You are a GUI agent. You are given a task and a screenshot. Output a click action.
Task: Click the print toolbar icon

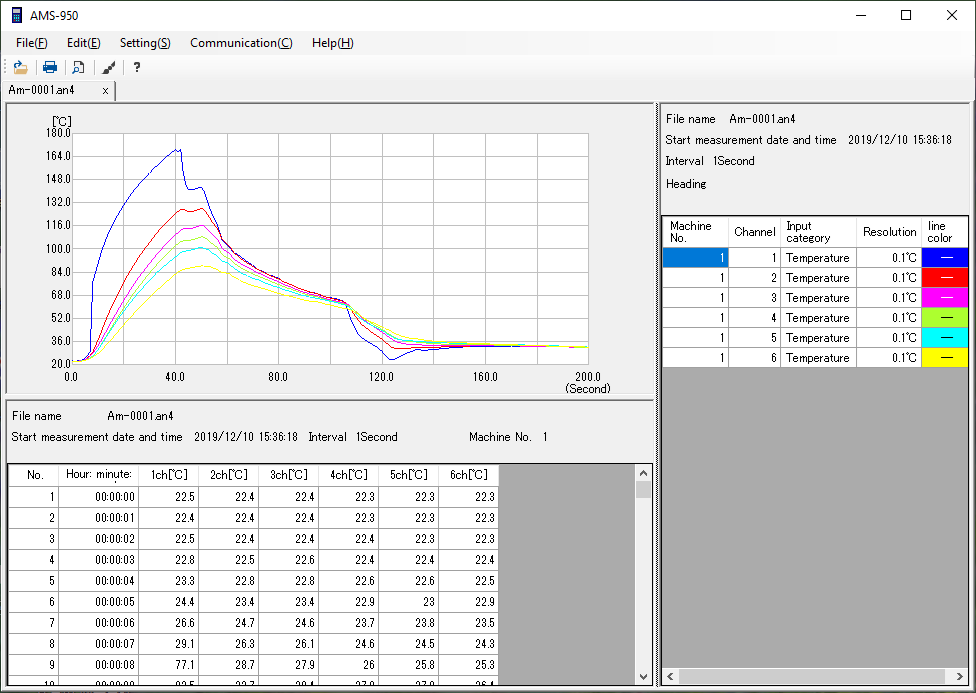[49, 67]
